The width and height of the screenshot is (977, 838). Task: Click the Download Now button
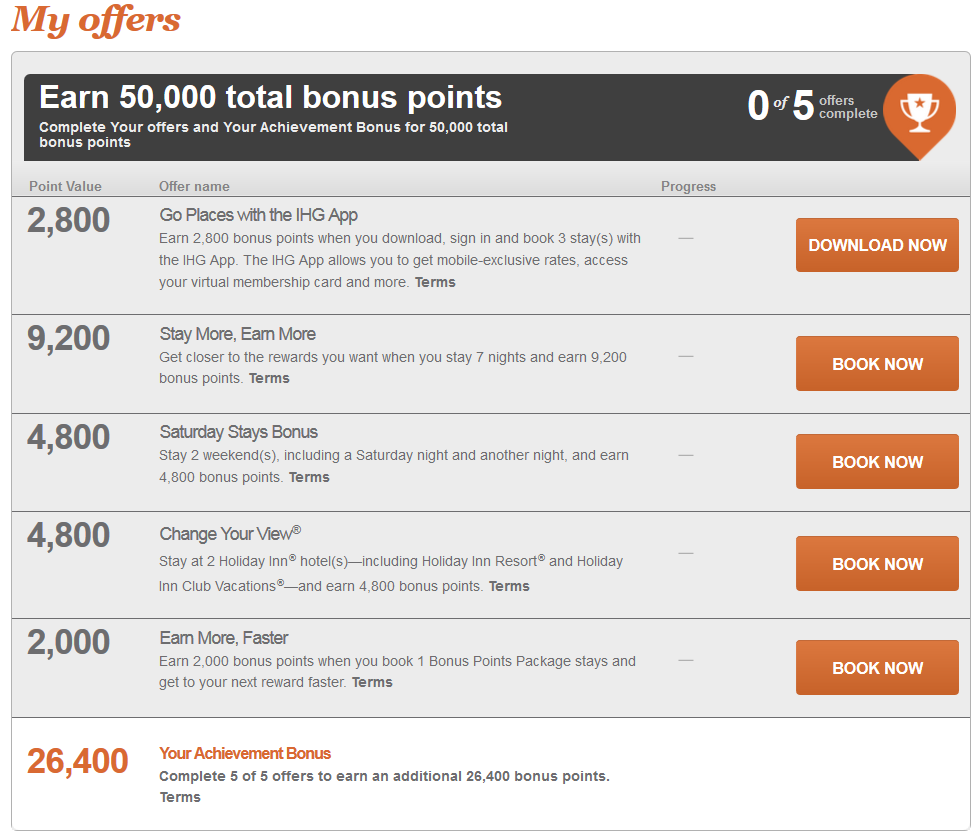click(x=877, y=245)
